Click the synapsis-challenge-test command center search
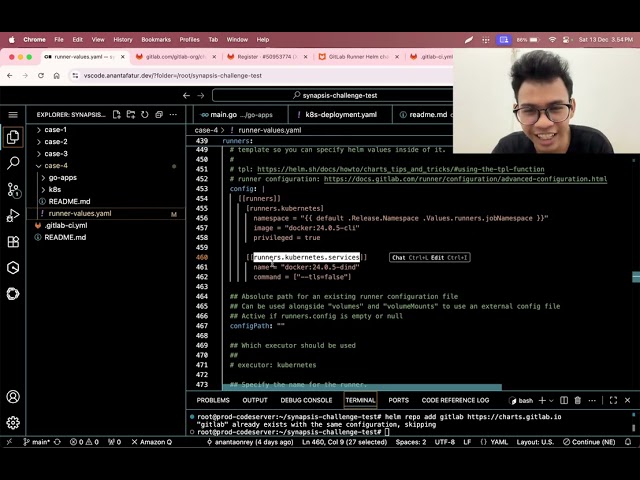The height and width of the screenshot is (480, 640). [333, 96]
